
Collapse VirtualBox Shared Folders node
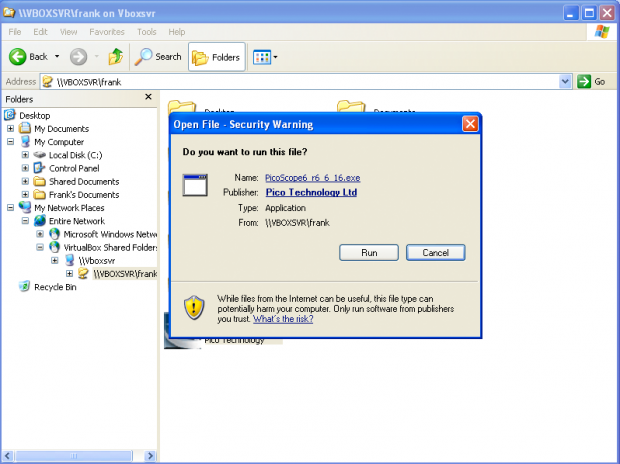click(x=40, y=247)
